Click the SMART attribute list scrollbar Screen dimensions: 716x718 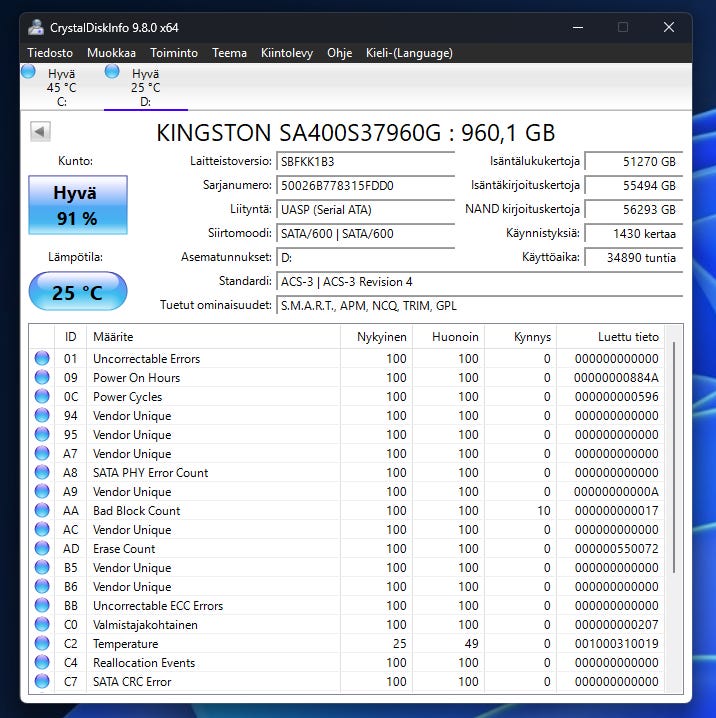click(x=675, y=457)
